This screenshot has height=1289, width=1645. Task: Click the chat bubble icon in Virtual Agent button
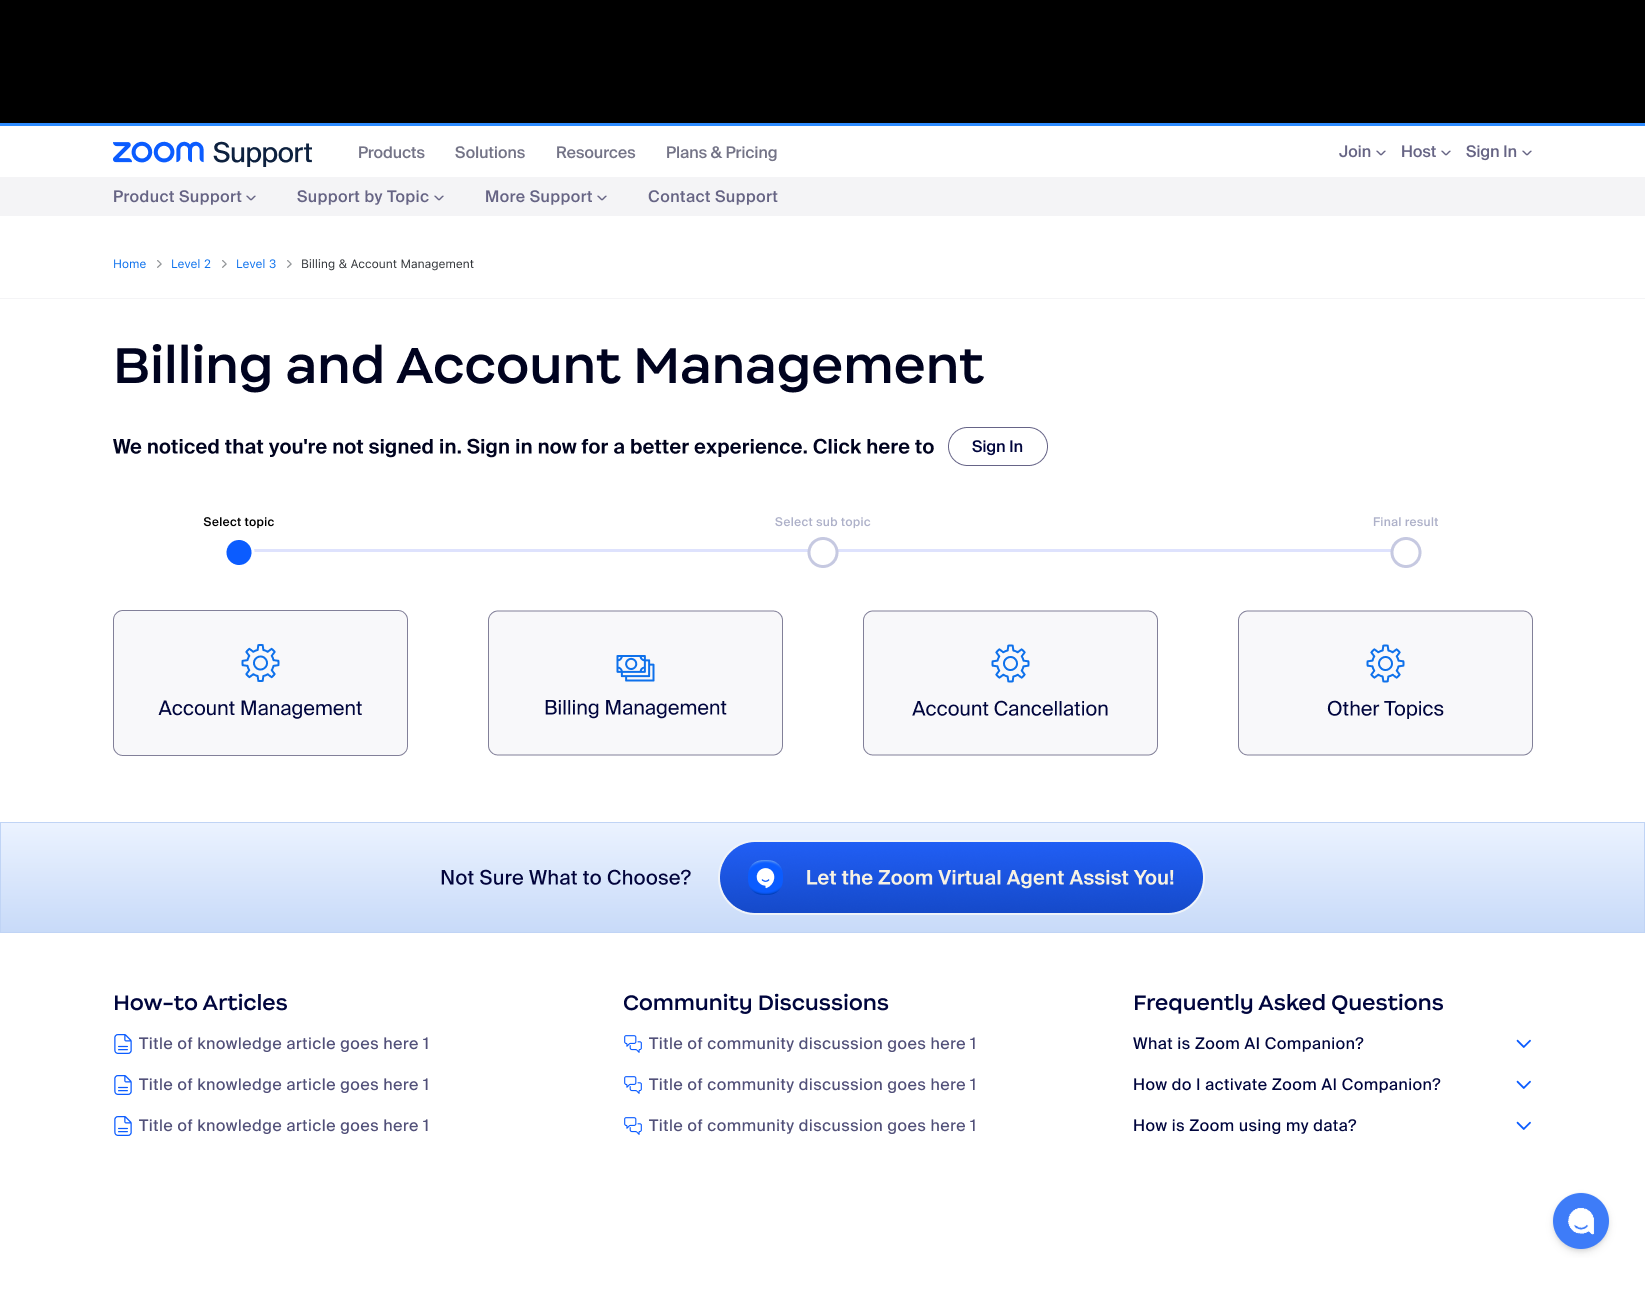[766, 878]
